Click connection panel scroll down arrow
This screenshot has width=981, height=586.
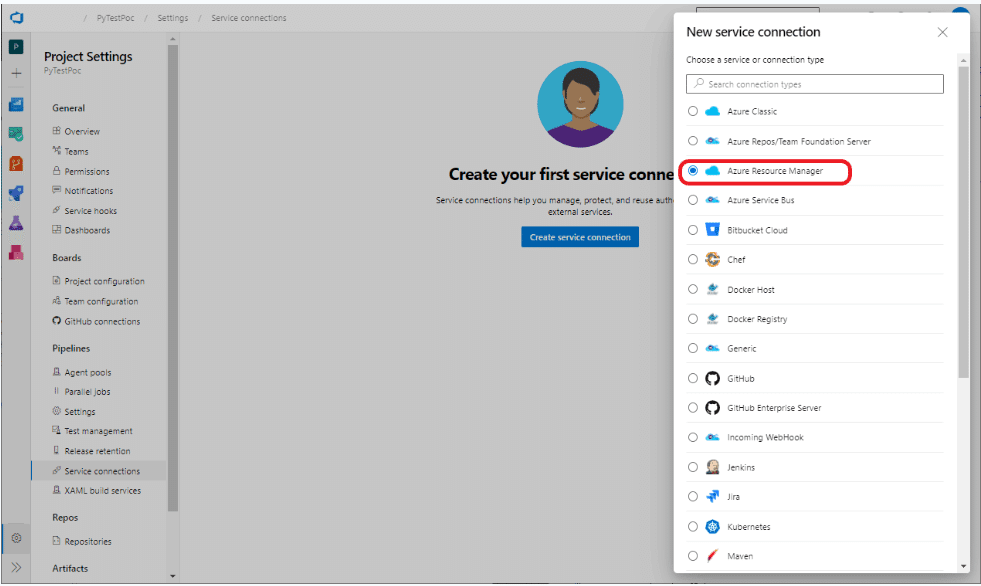[x=963, y=566]
